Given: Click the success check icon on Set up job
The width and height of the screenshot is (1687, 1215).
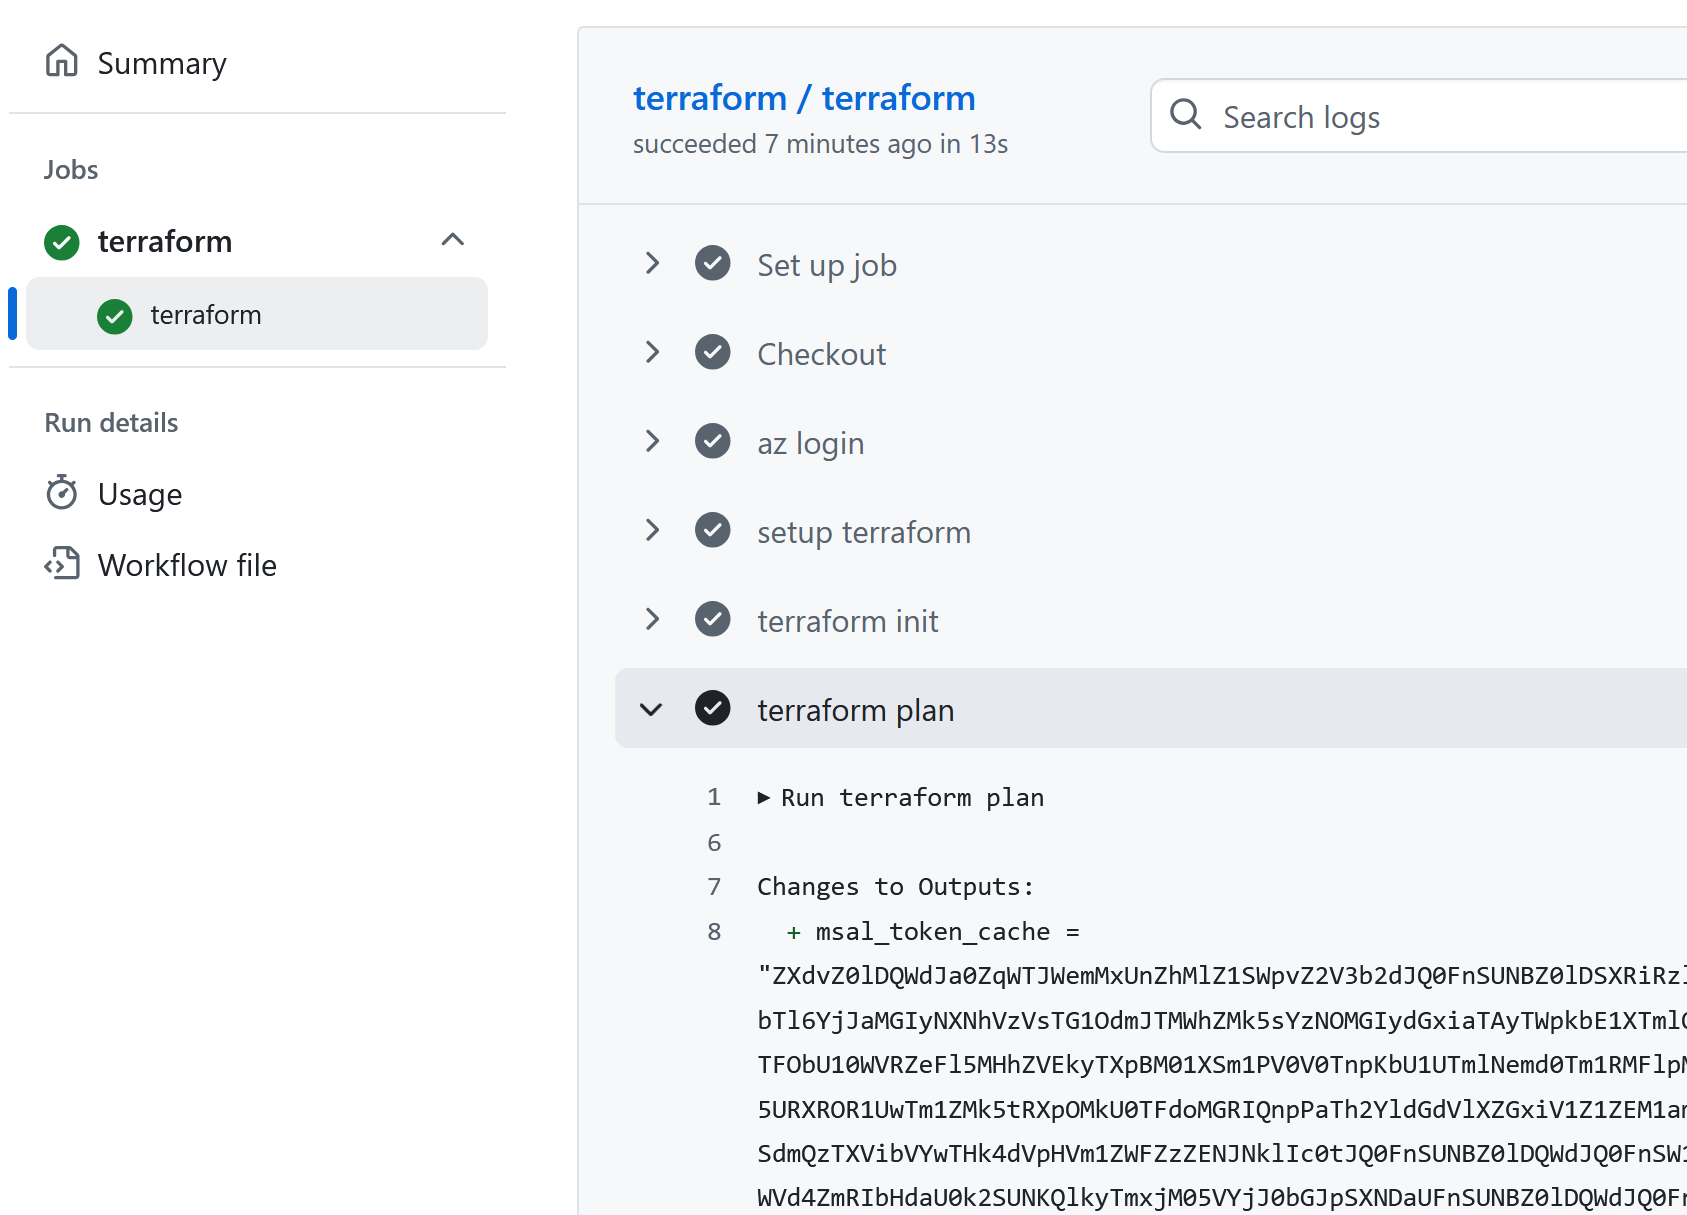Looking at the screenshot, I should click(712, 263).
